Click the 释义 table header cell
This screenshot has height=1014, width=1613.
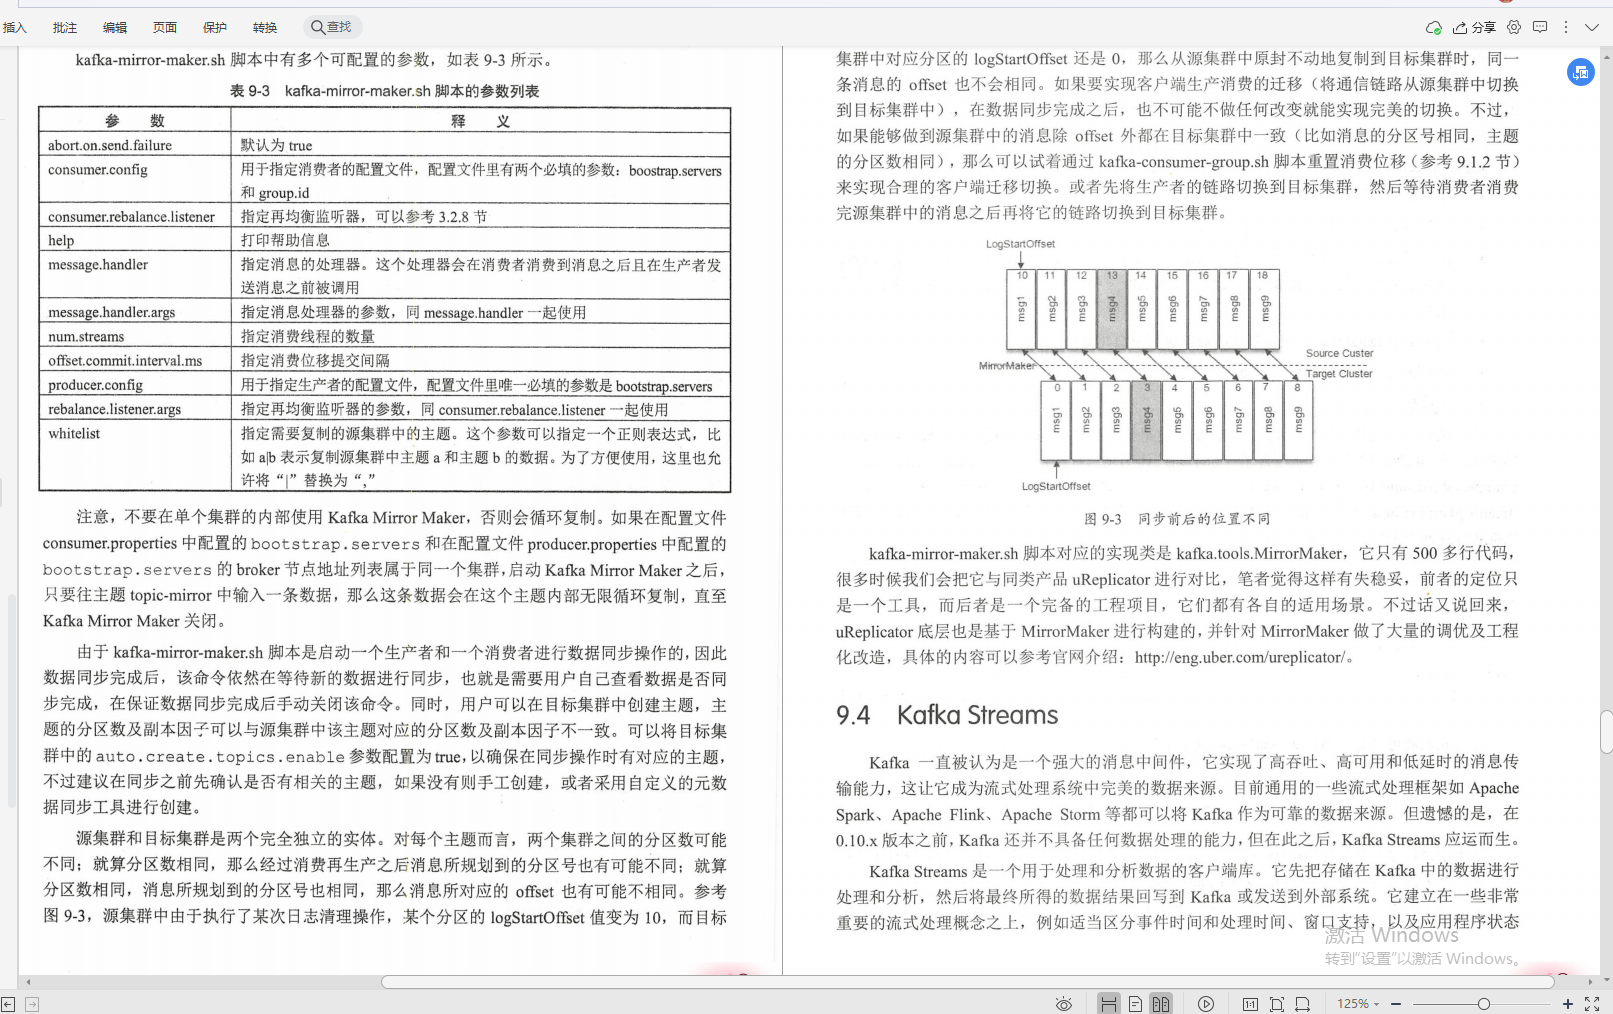(x=481, y=121)
